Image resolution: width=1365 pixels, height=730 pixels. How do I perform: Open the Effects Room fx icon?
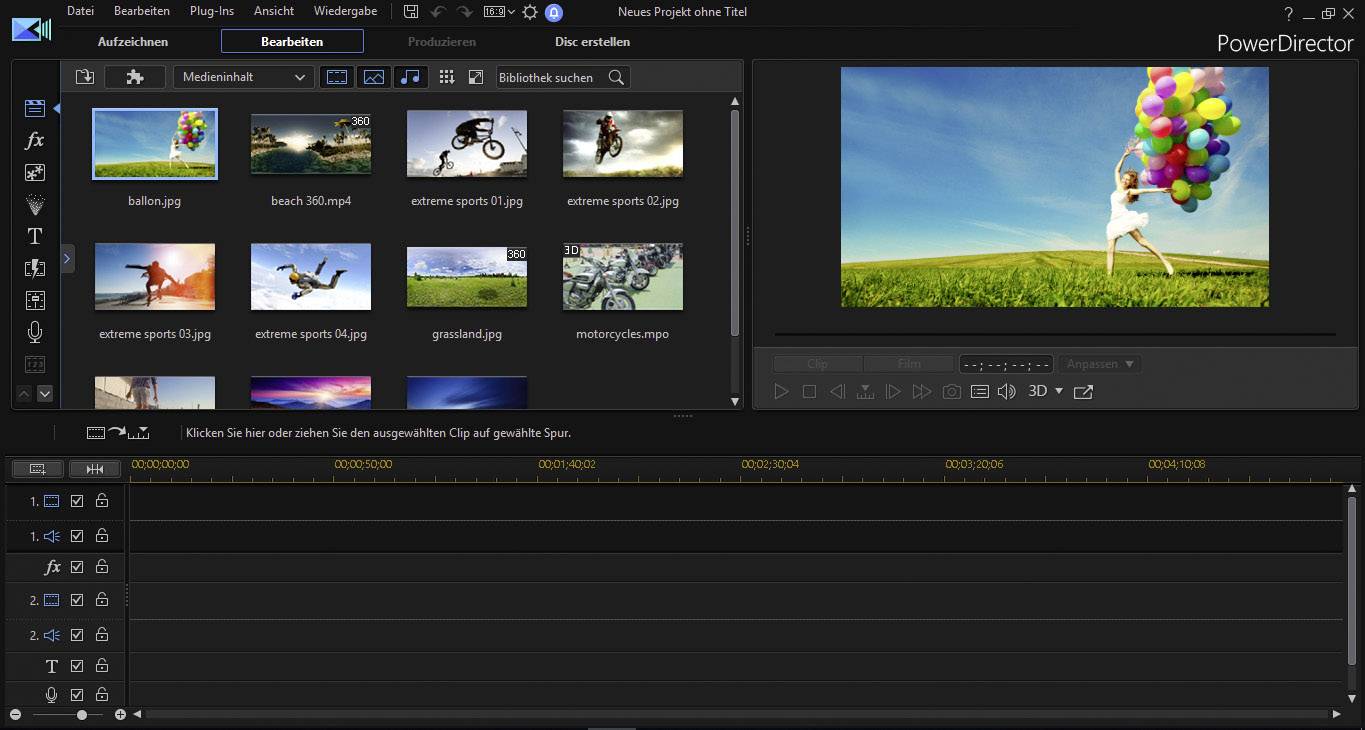pos(34,141)
